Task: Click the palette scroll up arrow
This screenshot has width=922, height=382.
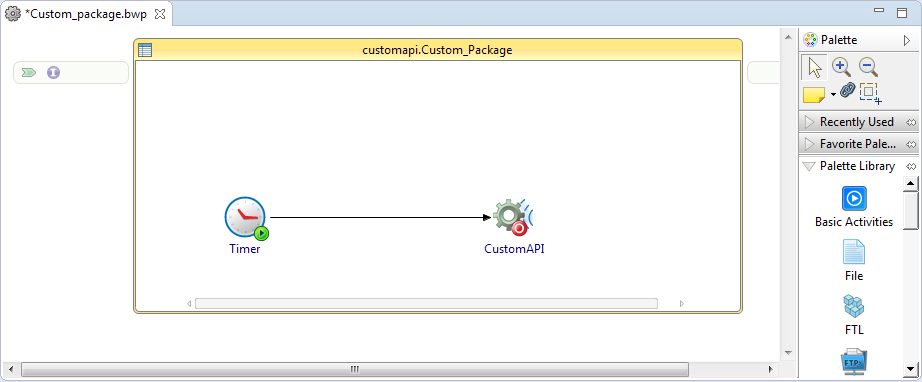Action: pos(911,184)
